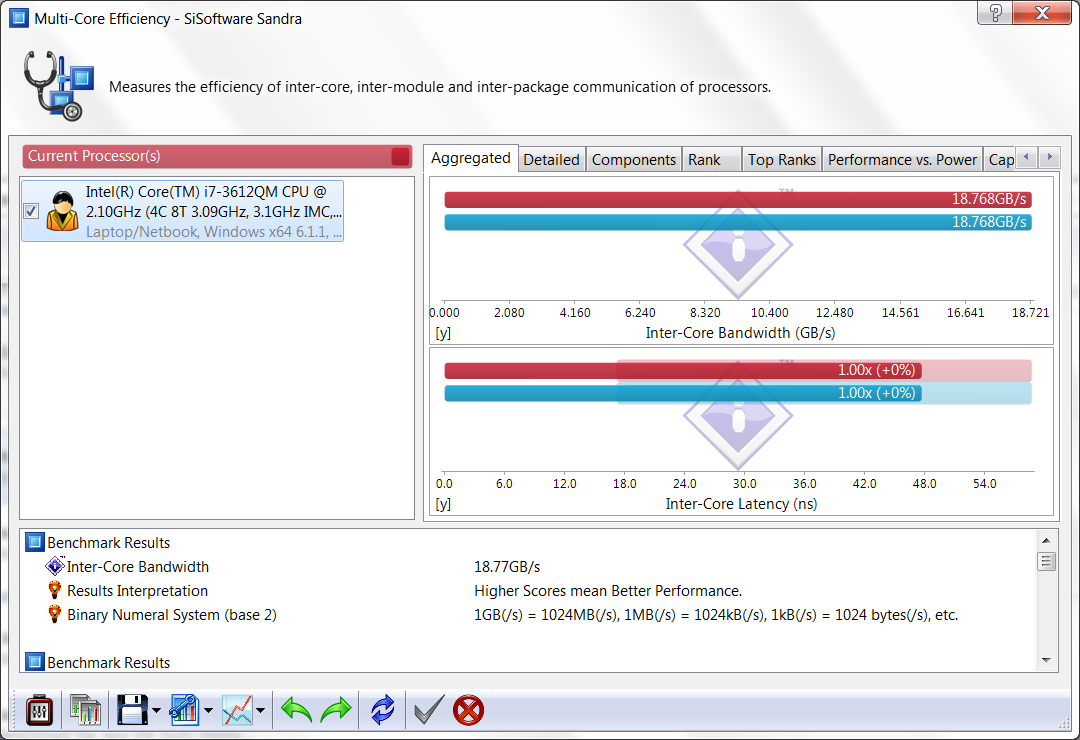Click the first Benchmark Results heading
1080x740 pixels.
108,543
